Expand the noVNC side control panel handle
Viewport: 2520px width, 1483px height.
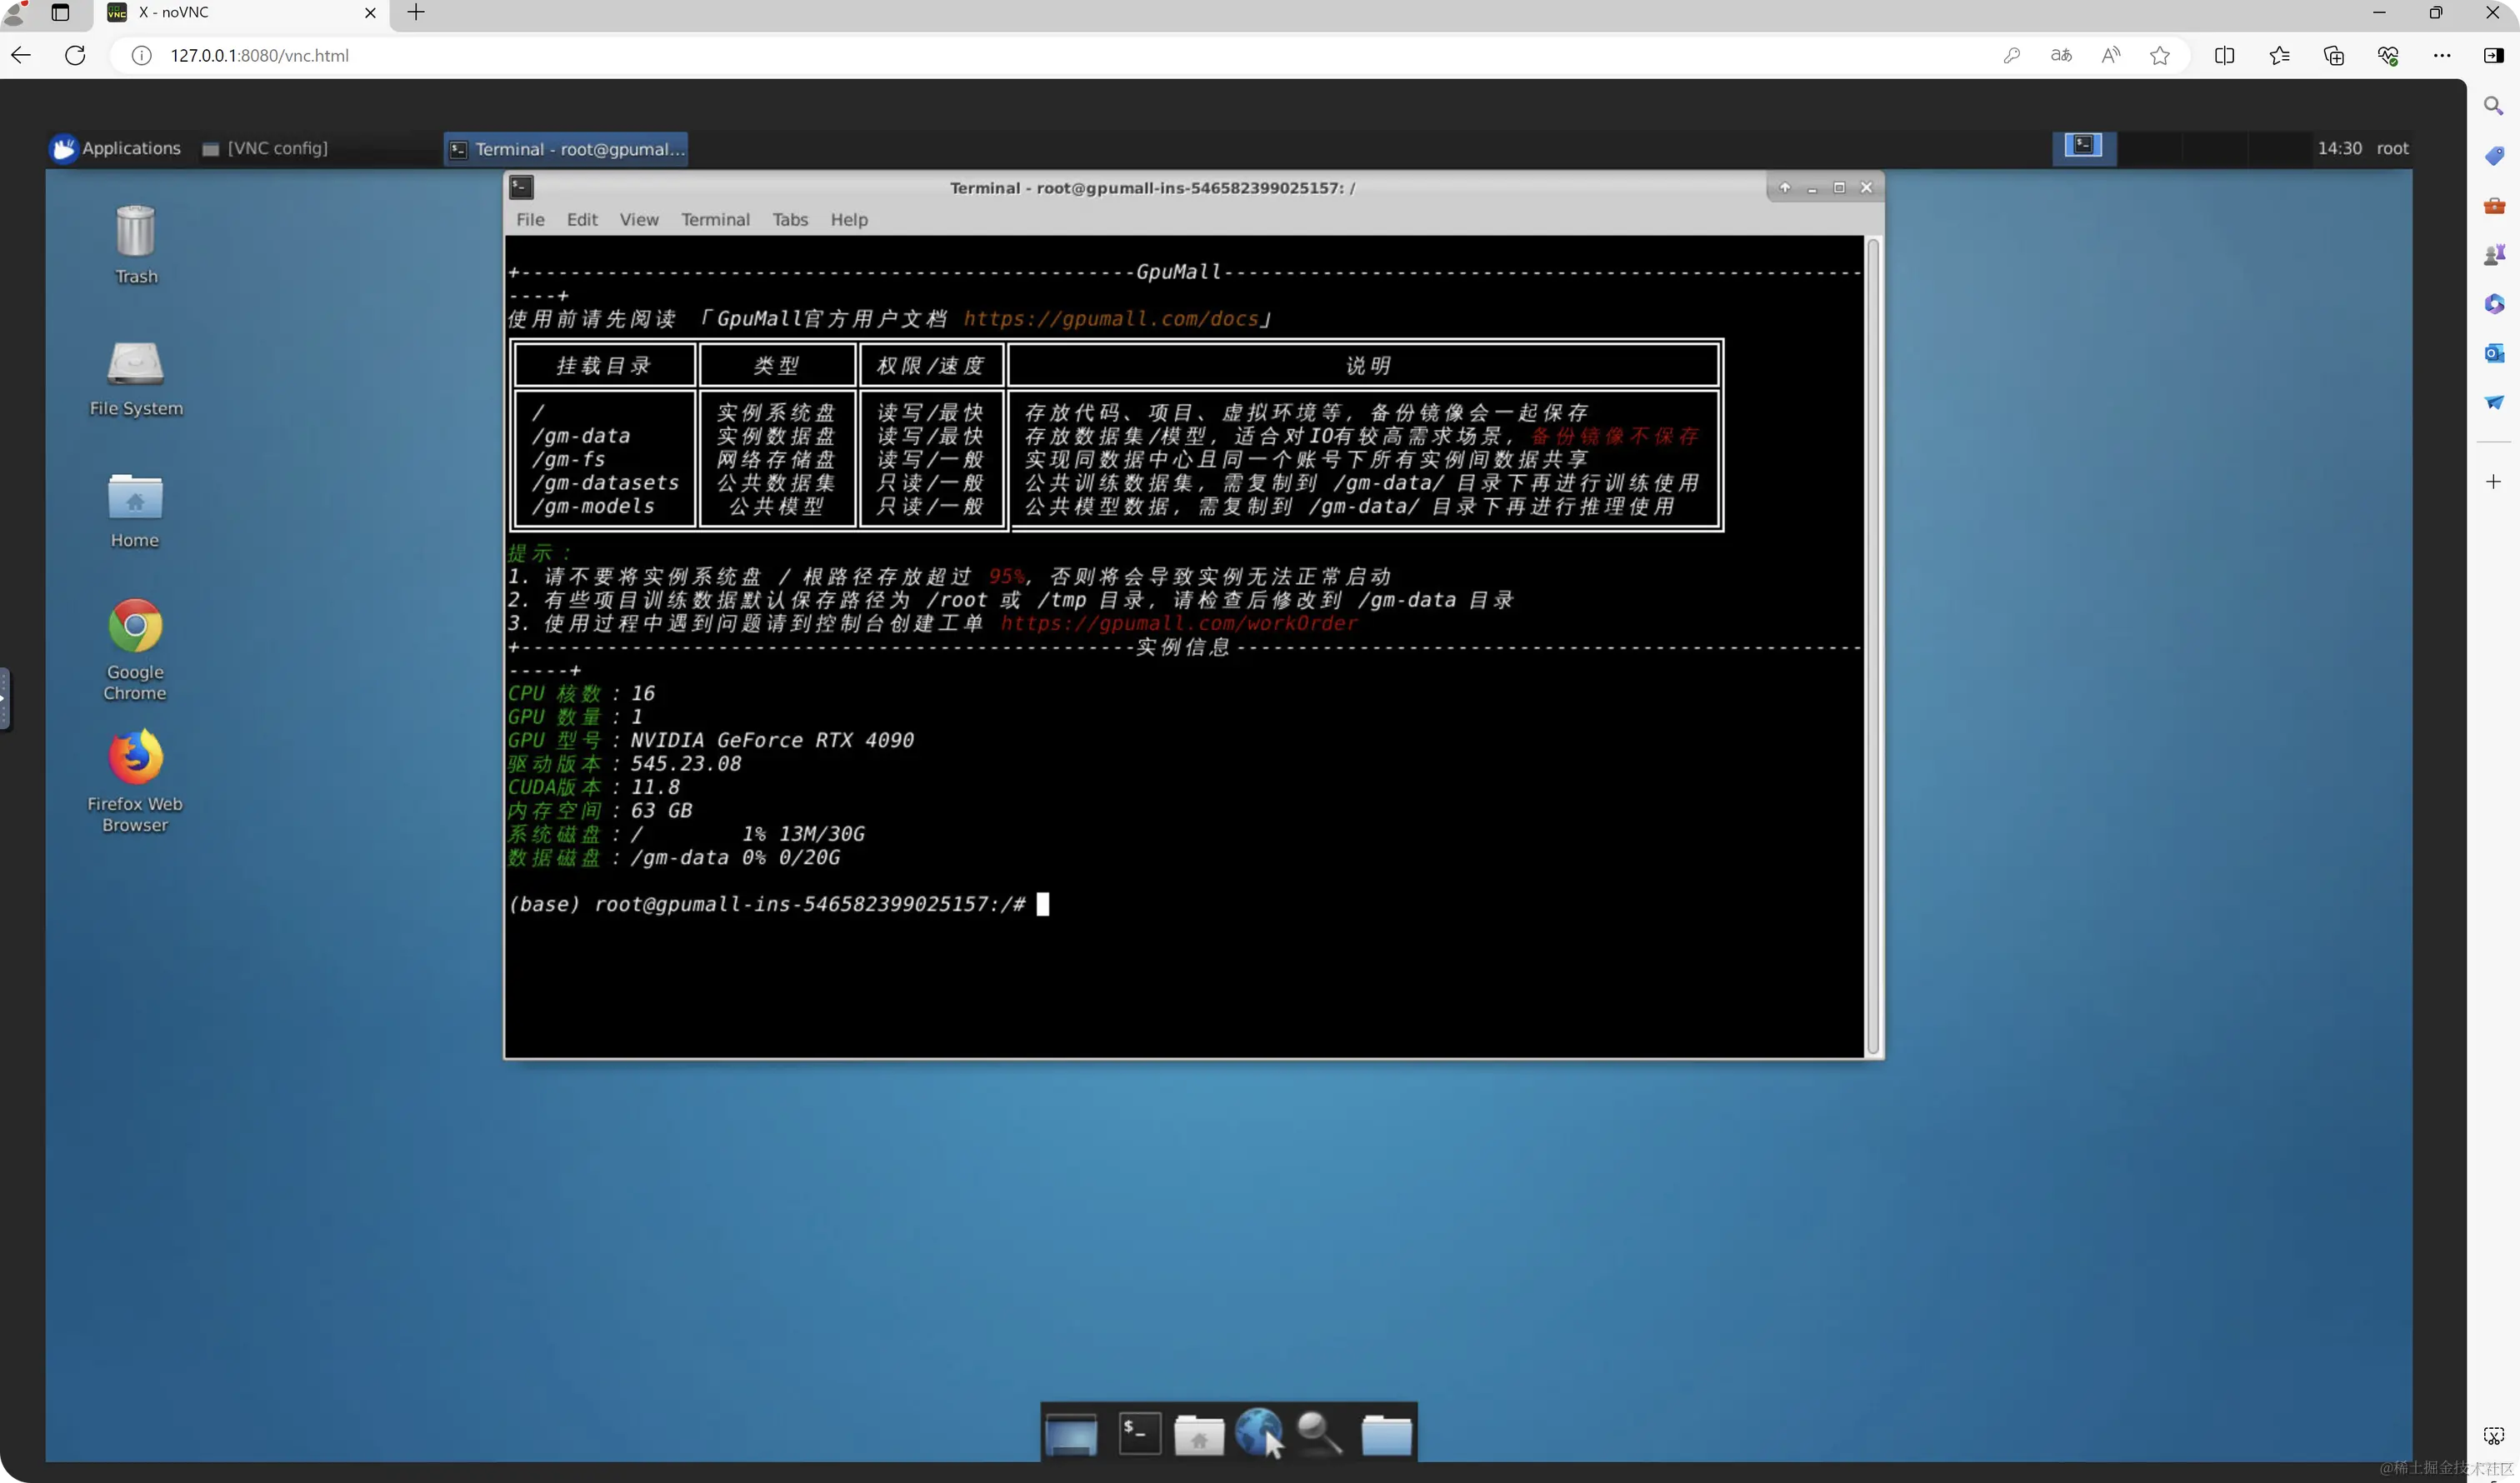click(x=4, y=698)
